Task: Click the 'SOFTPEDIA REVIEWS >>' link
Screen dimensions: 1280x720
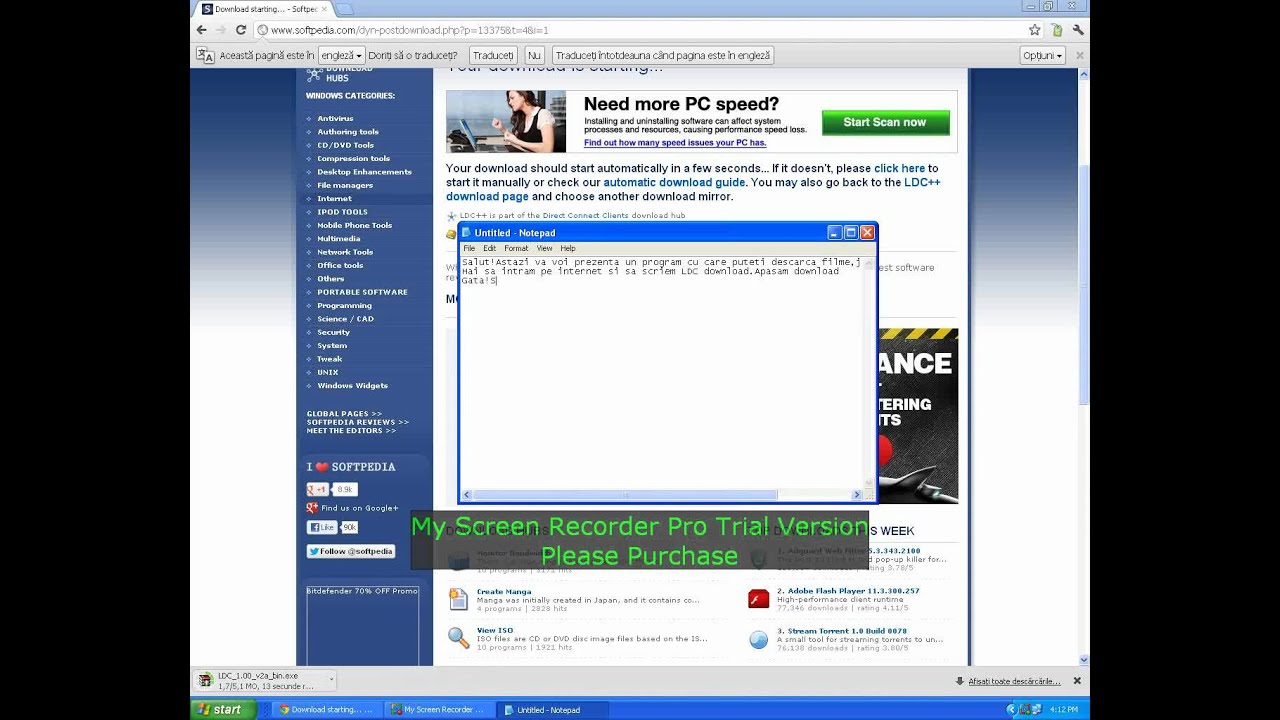Action: (x=357, y=422)
